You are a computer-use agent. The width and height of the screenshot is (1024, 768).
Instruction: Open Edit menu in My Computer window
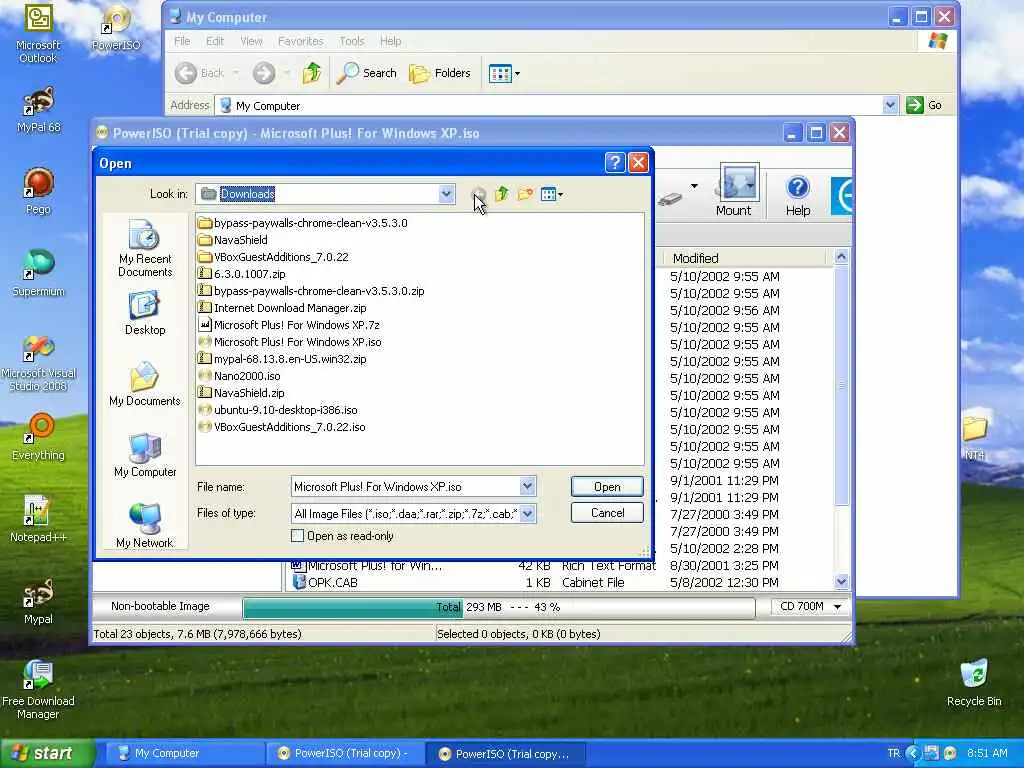215,41
